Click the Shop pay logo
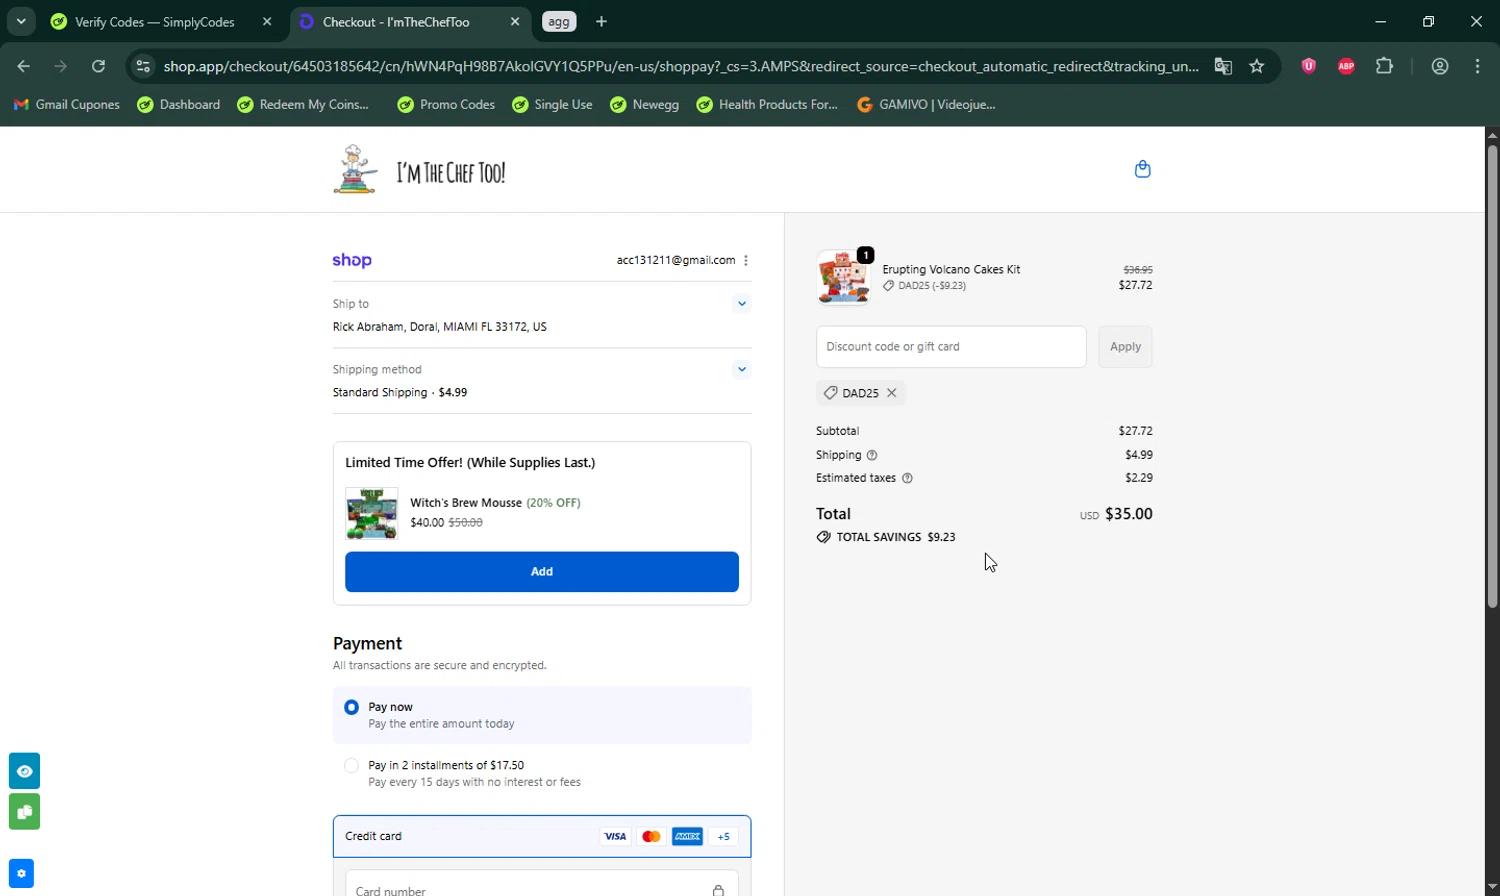This screenshot has height=896, width=1500. (x=352, y=260)
